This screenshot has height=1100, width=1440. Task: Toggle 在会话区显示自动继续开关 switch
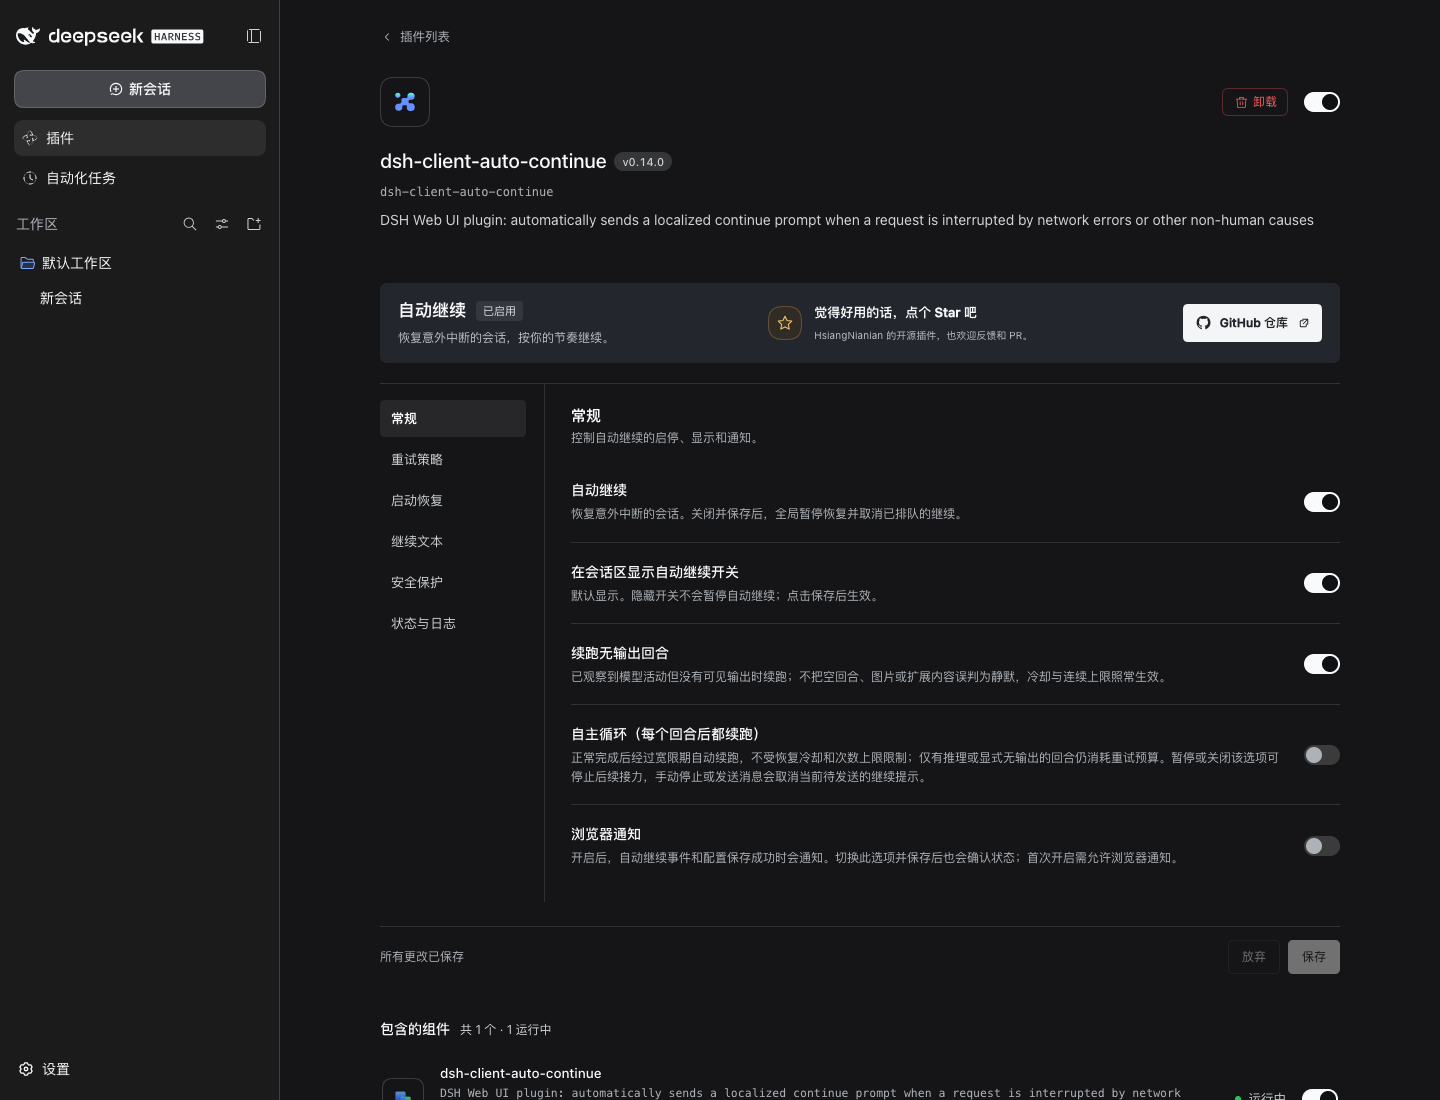(1322, 583)
